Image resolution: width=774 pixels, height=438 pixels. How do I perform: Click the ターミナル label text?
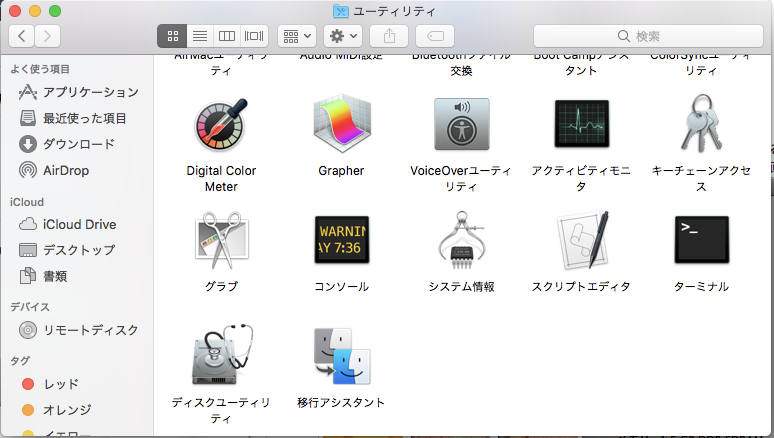pos(701,287)
